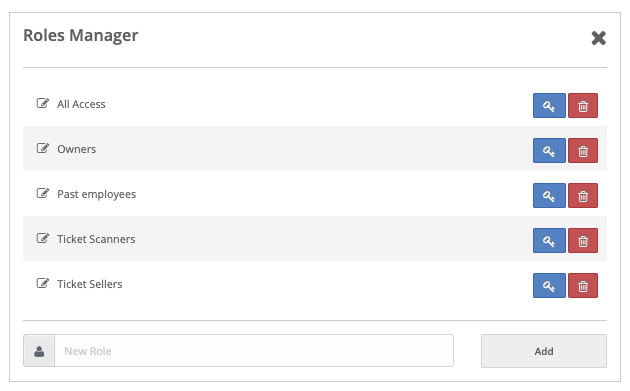Edit the Past employees name icon

tap(43, 193)
